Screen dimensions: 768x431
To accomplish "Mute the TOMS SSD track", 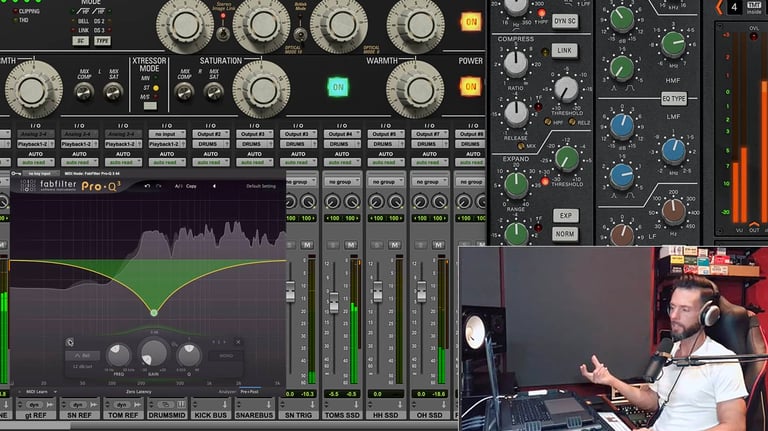I will [x=350, y=244].
